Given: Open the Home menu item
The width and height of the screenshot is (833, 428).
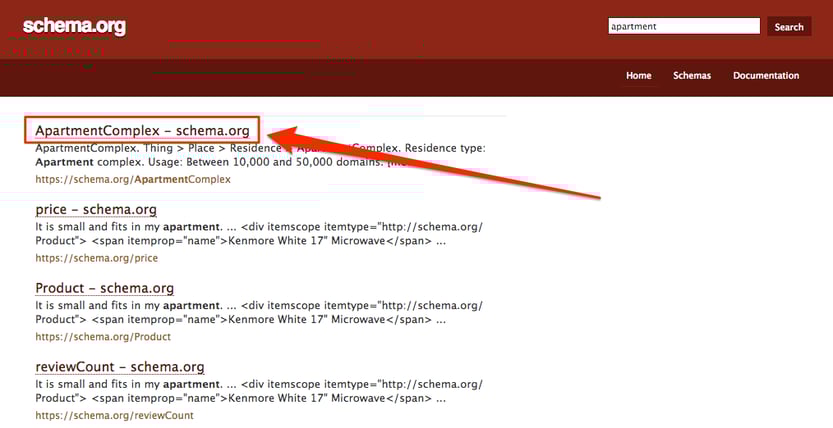Looking at the screenshot, I should (x=639, y=75).
